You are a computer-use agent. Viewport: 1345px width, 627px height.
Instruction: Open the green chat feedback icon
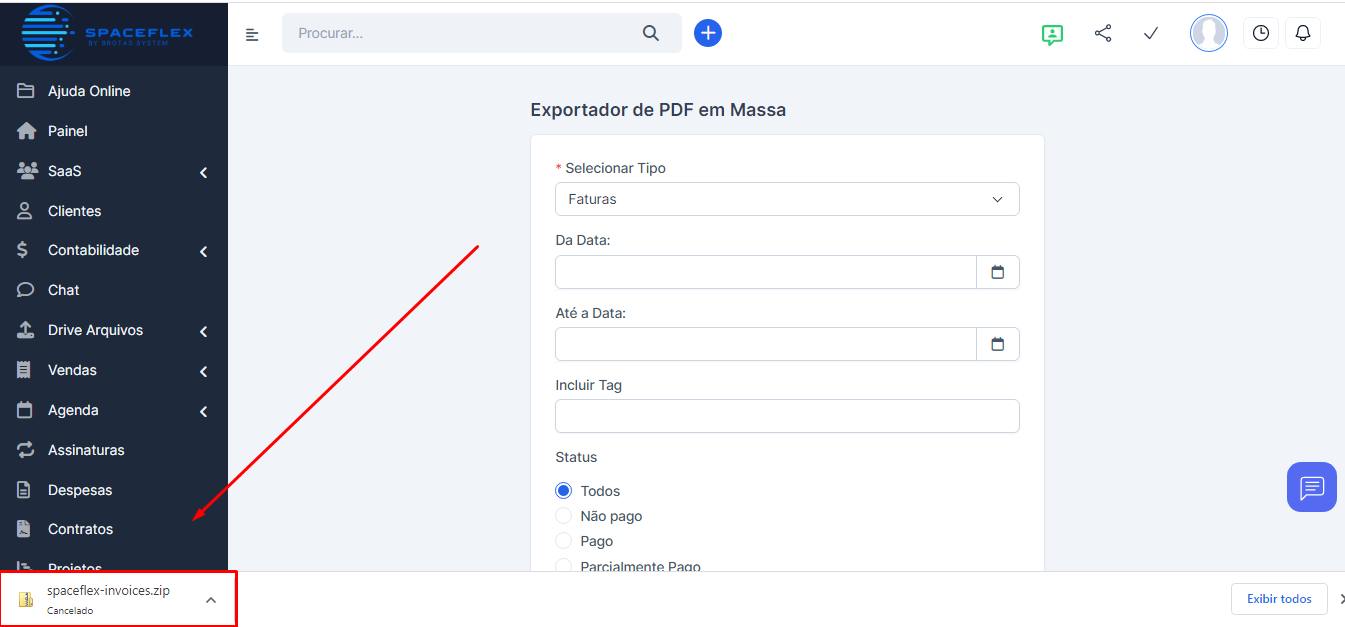[x=1052, y=34]
